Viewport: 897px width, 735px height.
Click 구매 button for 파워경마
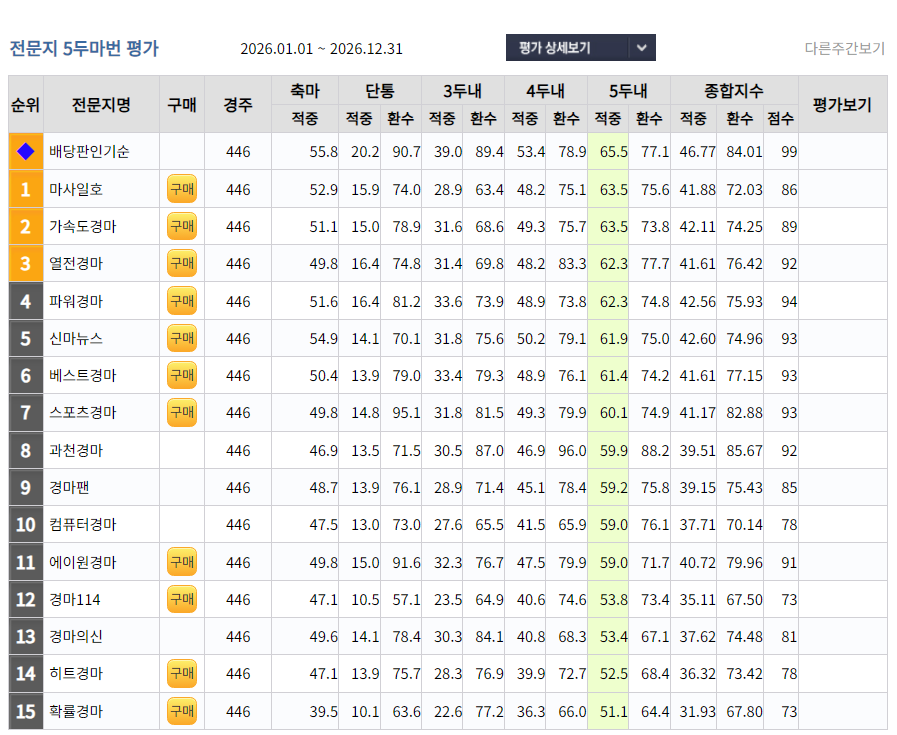point(182,301)
